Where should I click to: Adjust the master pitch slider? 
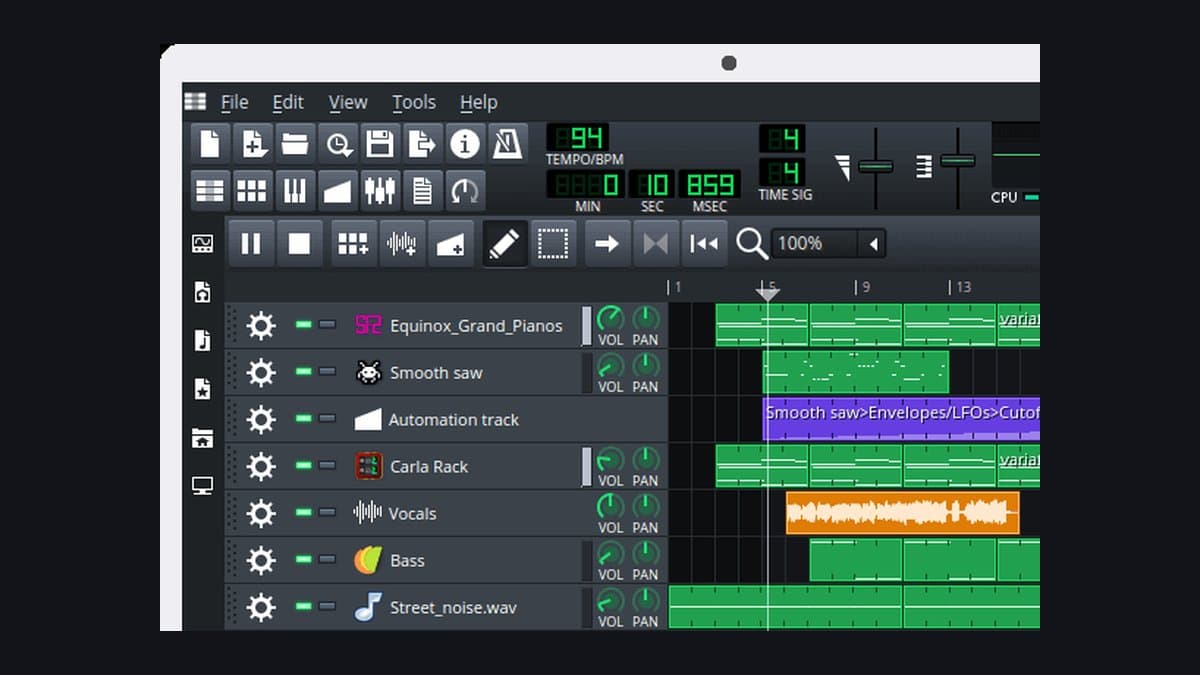pyautogui.click(x=957, y=160)
